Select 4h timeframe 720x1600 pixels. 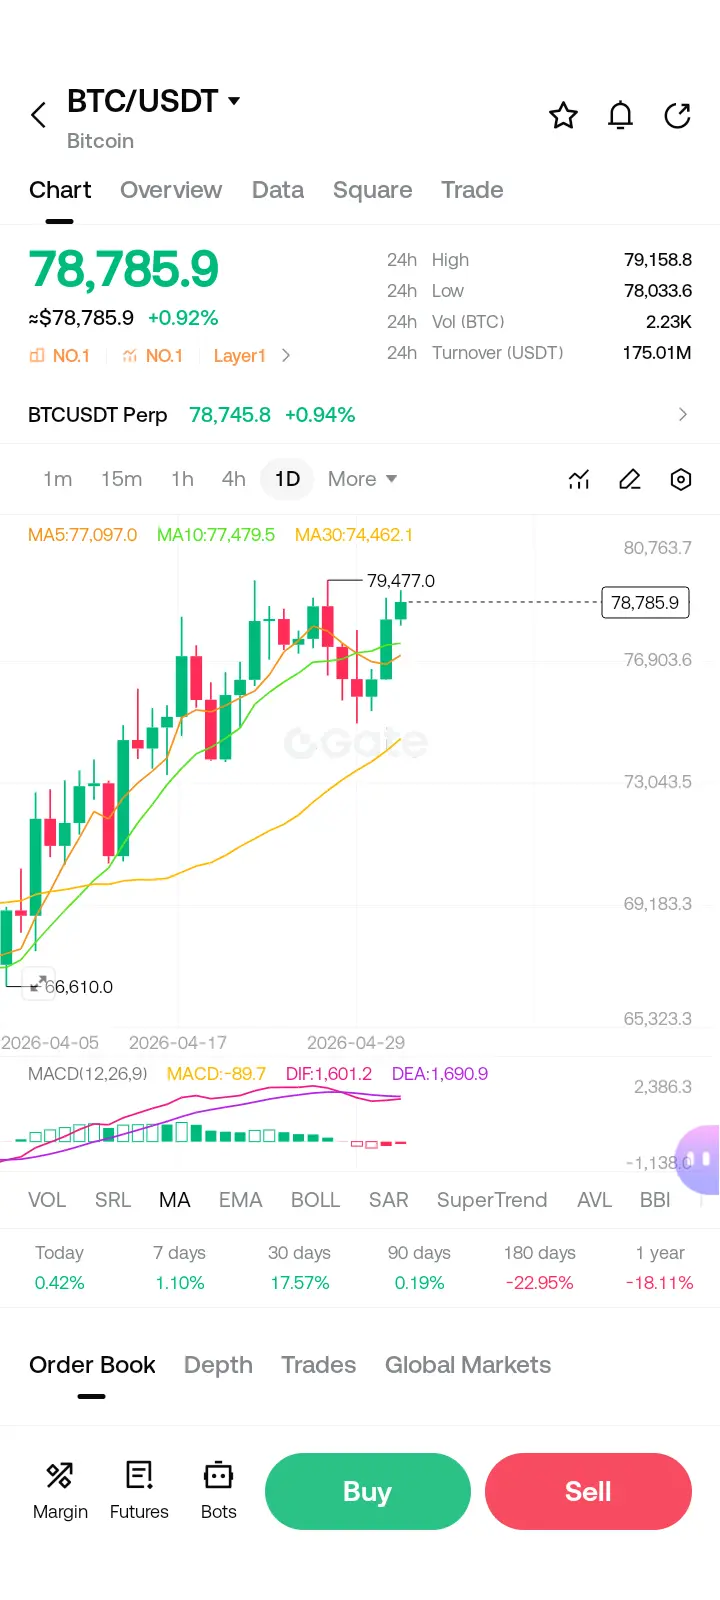tap(233, 479)
